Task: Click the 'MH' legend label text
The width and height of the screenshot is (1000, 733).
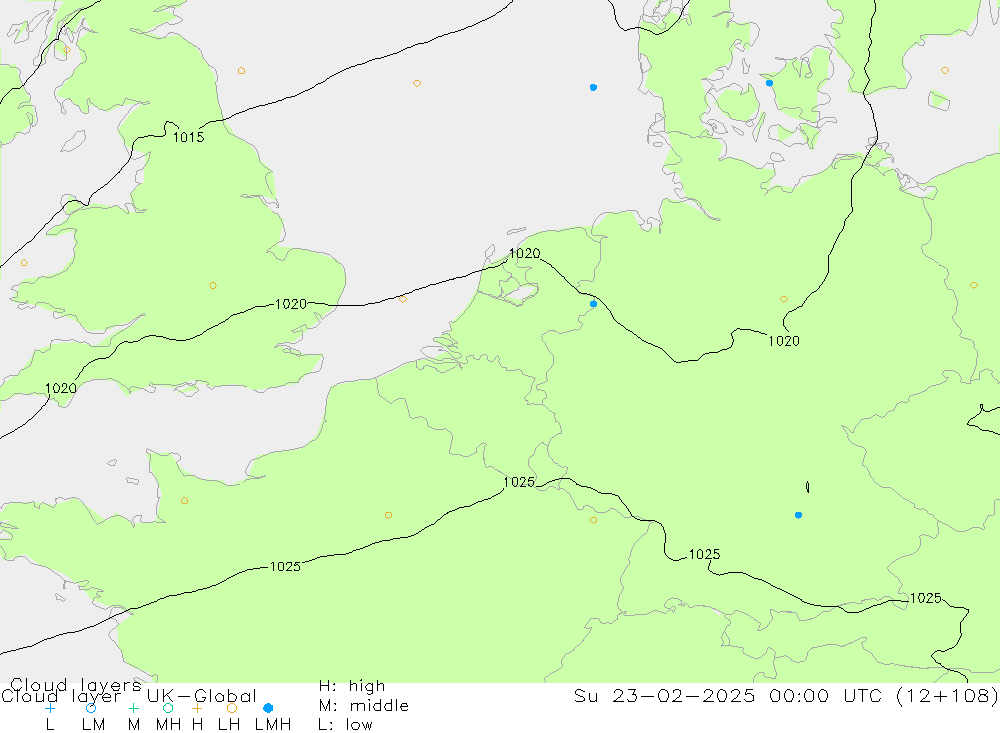Action: click(168, 725)
